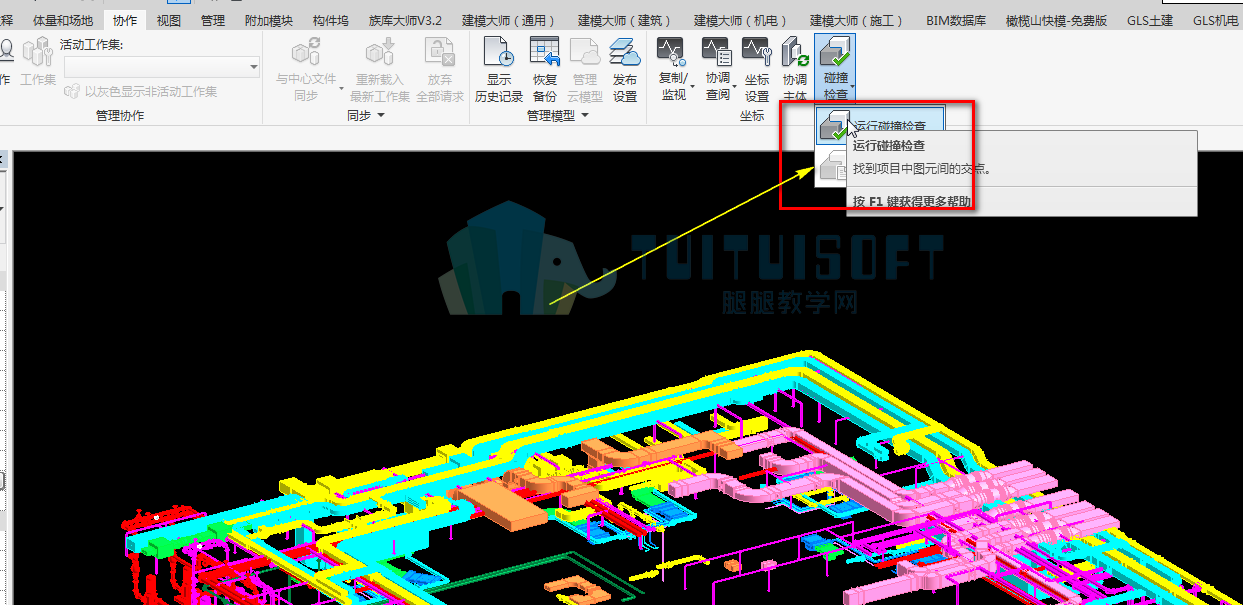Image resolution: width=1243 pixels, height=605 pixels.
Task: Expand the 同步 panel title arrow
Action: click(x=380, y=116)
